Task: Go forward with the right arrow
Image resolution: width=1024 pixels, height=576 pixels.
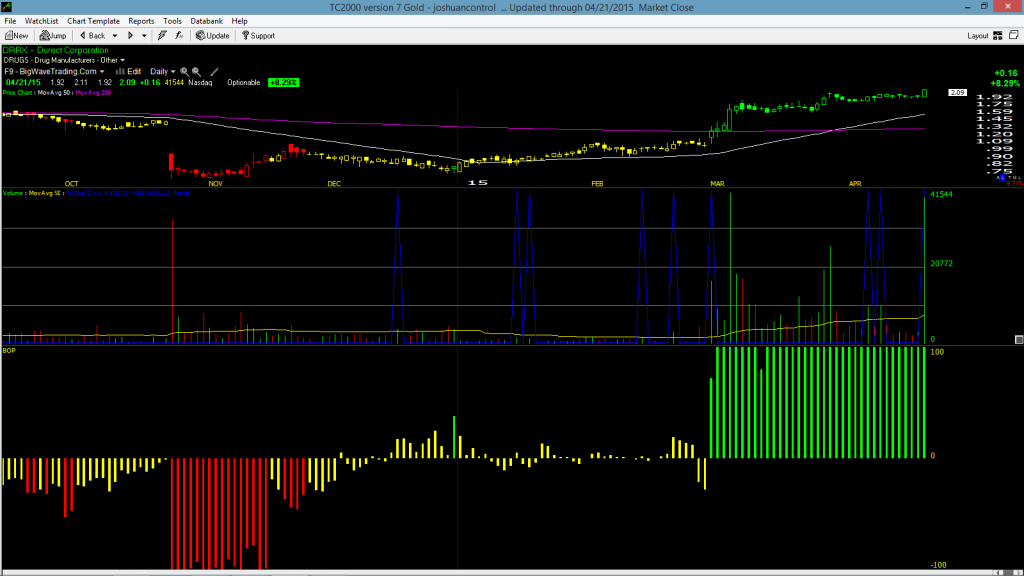Action: coord(130,35)
